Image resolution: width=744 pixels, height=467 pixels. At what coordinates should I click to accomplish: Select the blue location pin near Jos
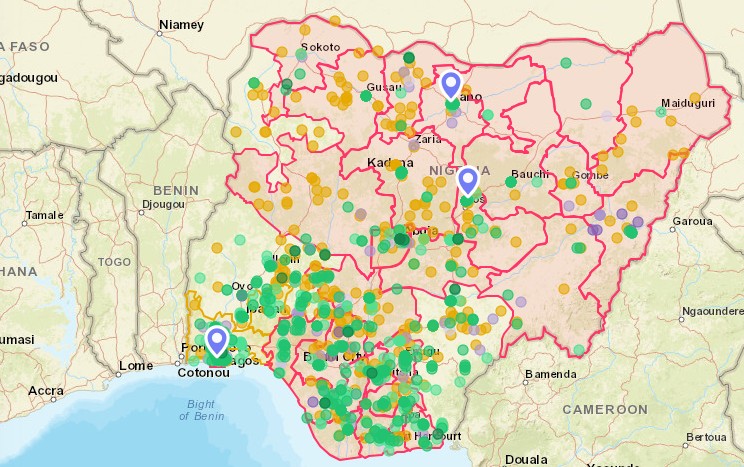[x=467, y=182]
